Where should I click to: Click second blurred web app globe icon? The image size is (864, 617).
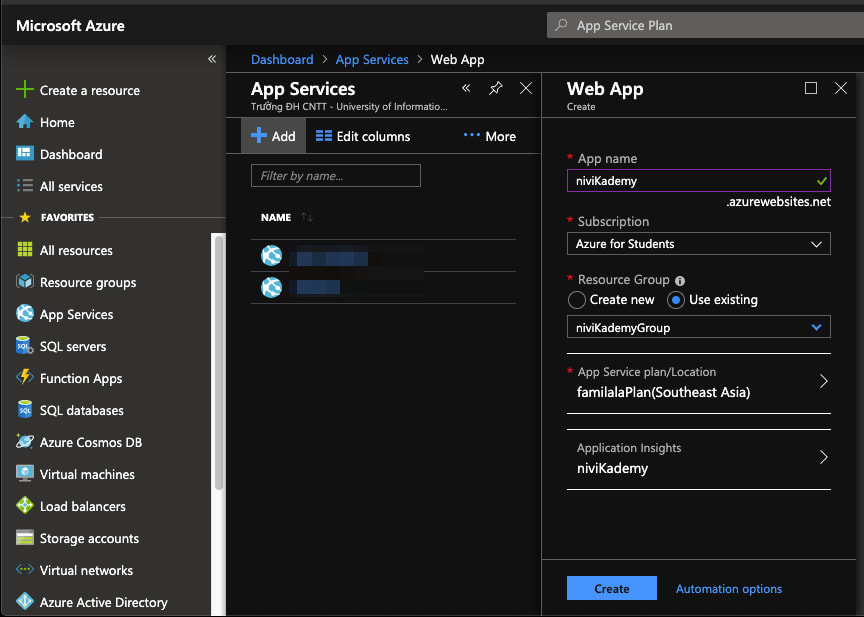pos(271,287)
